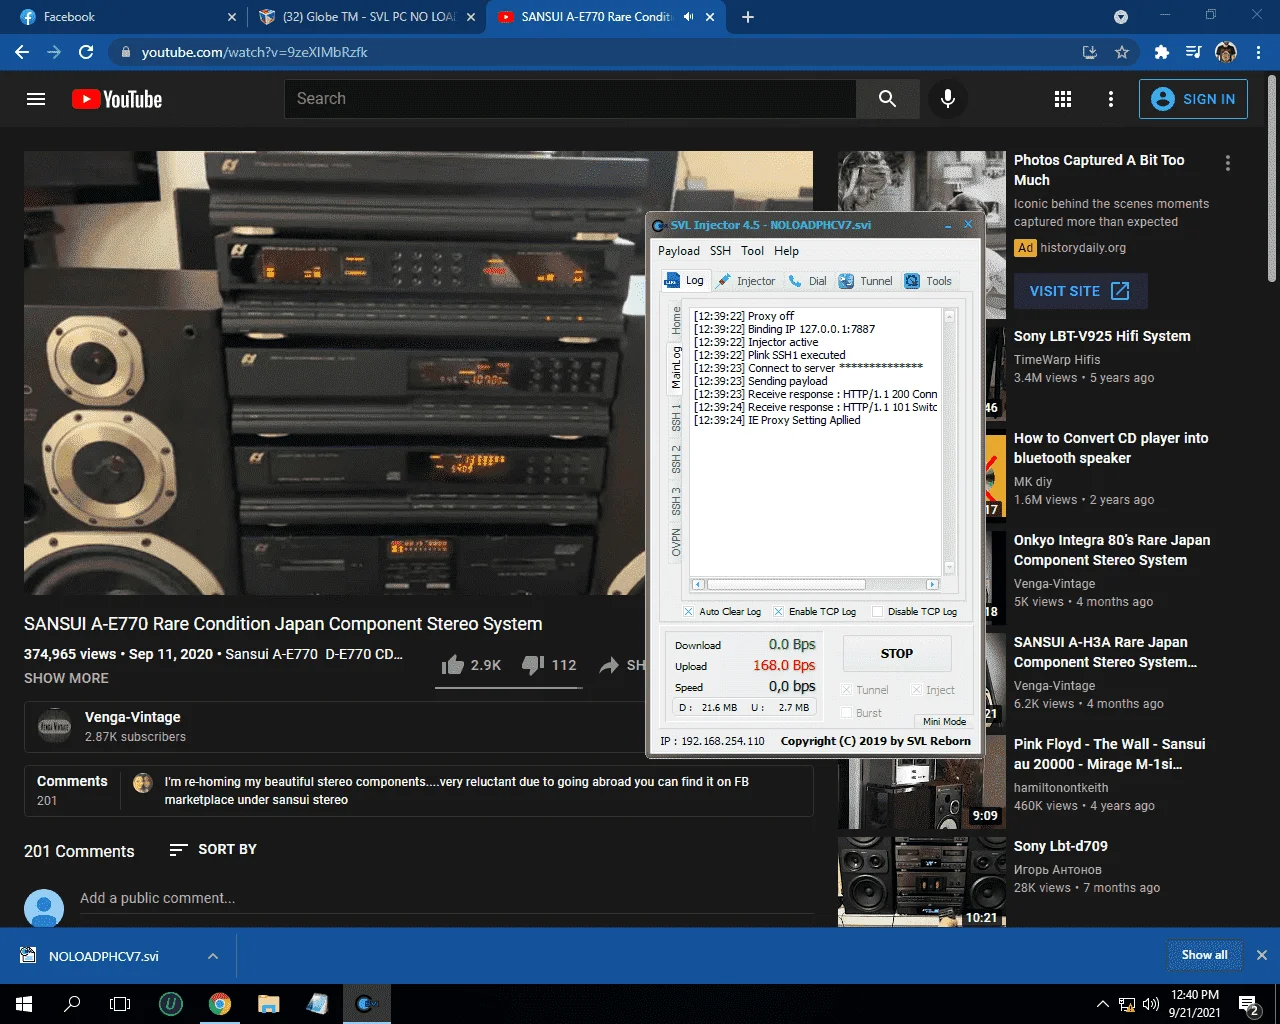
Task: Open Windows Start menu
Action: click(24, 1004)
